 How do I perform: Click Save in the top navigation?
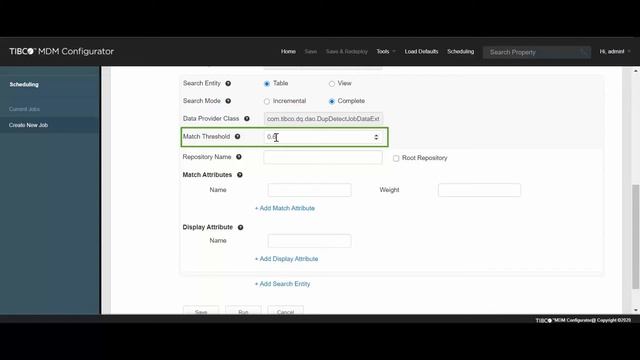coord(311,51)
